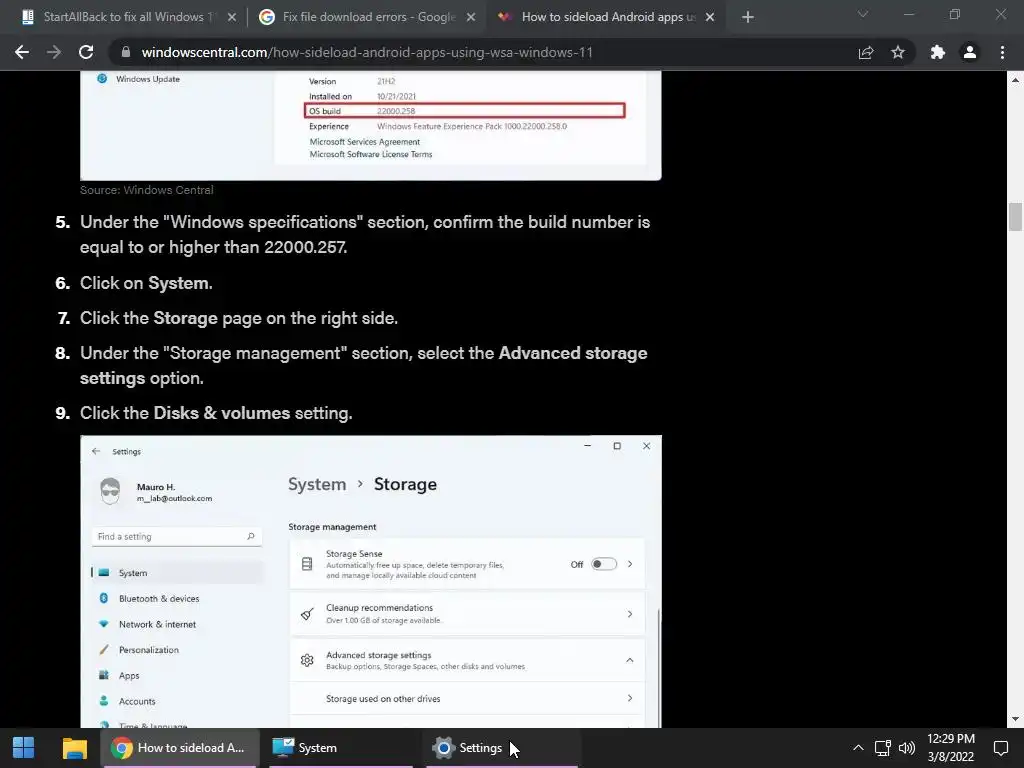Viewport: 1024px width, 768px height.
Task: Click Microsoft Software License Terms text
Action: [371, 155]
